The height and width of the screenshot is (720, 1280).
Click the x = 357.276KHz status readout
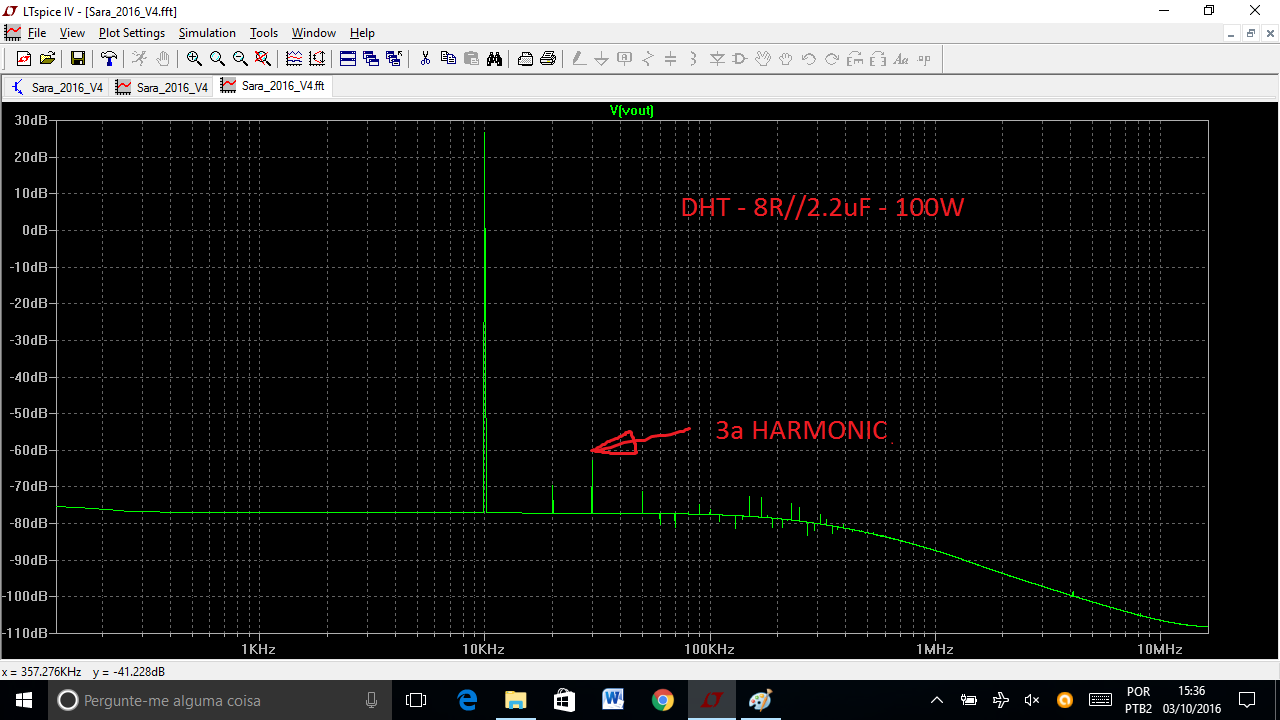coord(42,672)
